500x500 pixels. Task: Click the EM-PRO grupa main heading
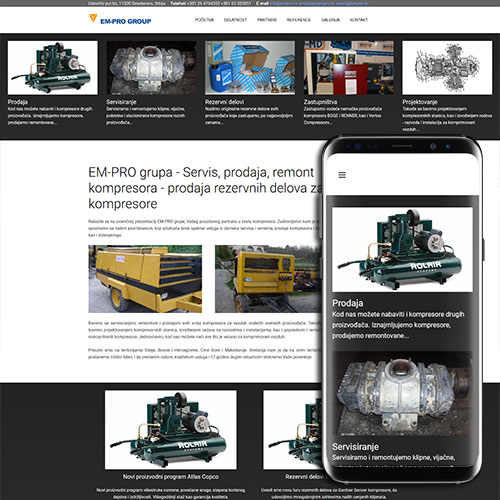click(205, 188)
